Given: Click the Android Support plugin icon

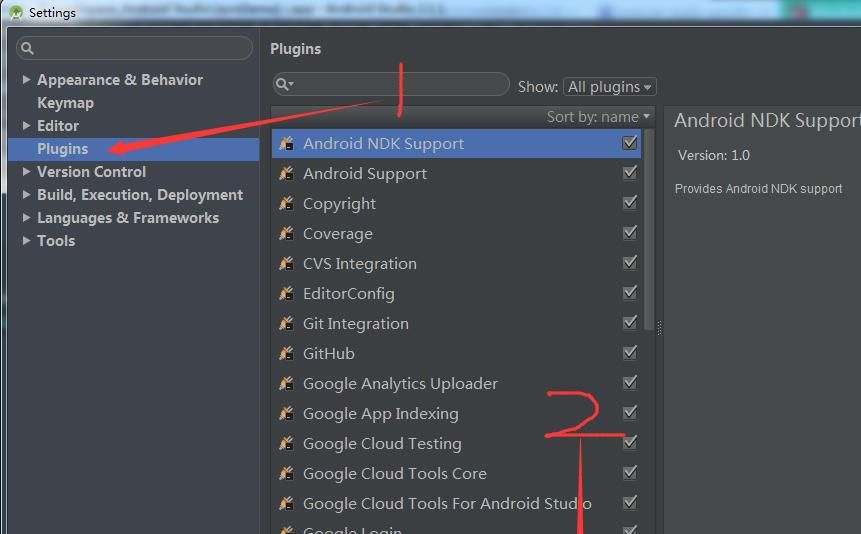Looking at the screenshot, I should pyautogui.click(x=286, y=174).
